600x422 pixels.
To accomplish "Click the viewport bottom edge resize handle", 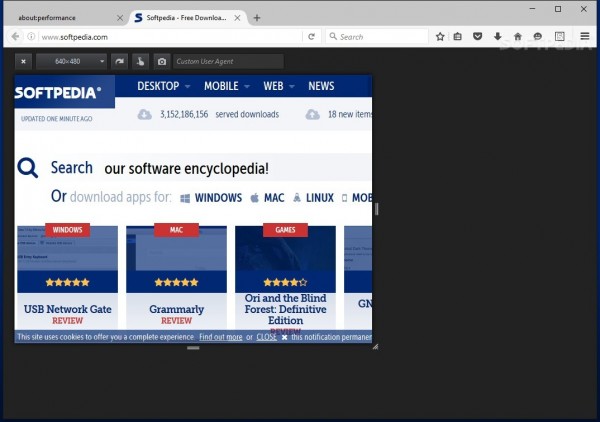I will [193, 348].
